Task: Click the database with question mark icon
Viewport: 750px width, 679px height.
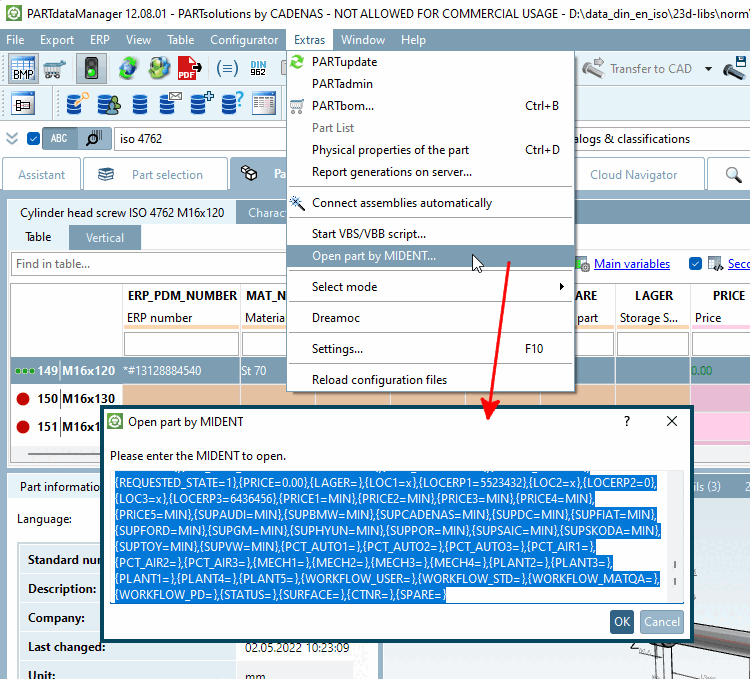Action: pyautogui.click(x=232, y=103)
